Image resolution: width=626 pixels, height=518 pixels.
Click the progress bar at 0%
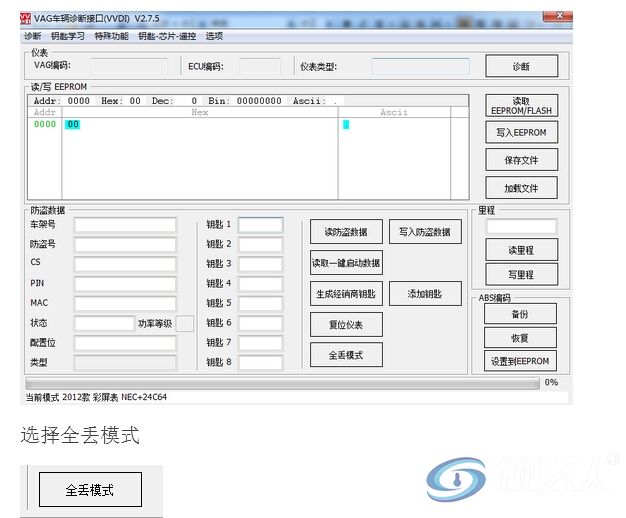[282, 383]
